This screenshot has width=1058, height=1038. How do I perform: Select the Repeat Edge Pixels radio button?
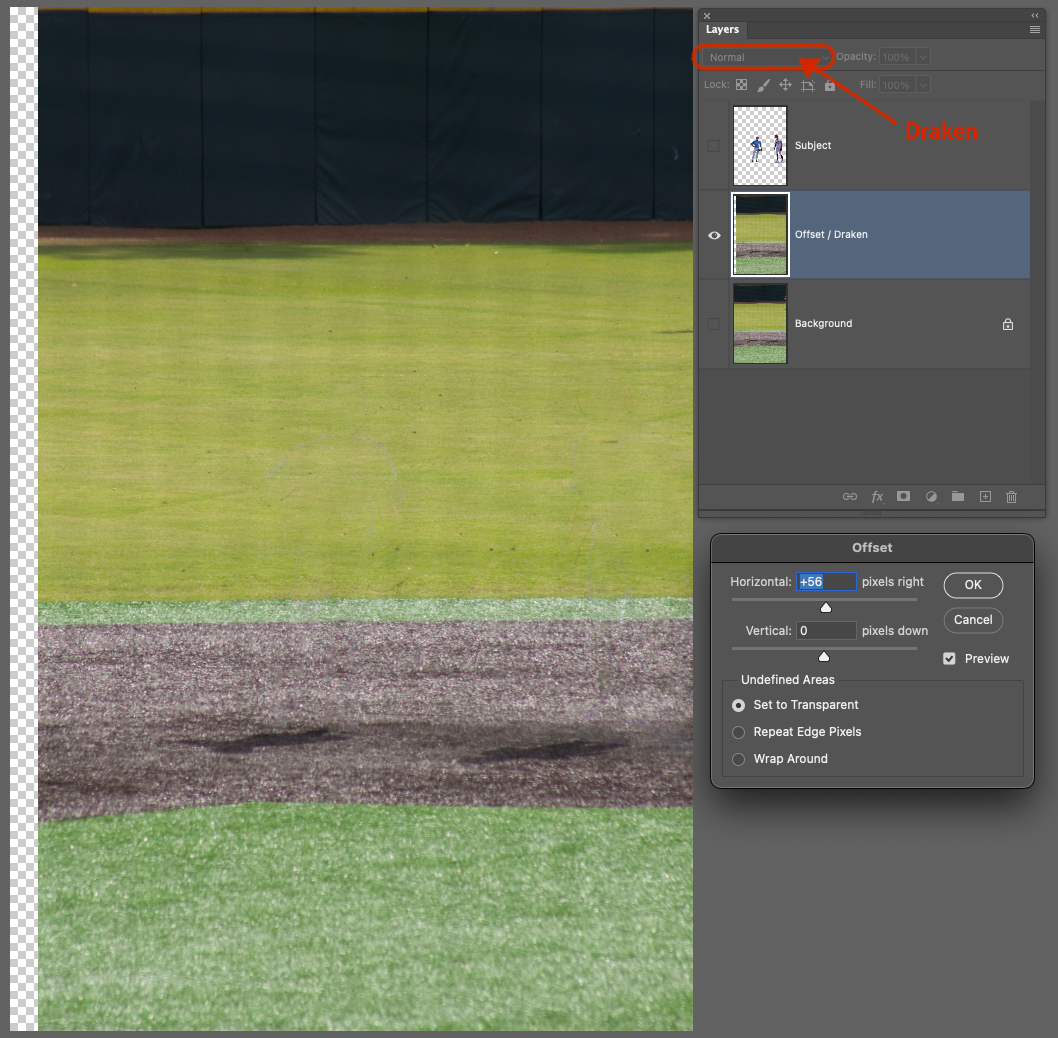(737, 731)
